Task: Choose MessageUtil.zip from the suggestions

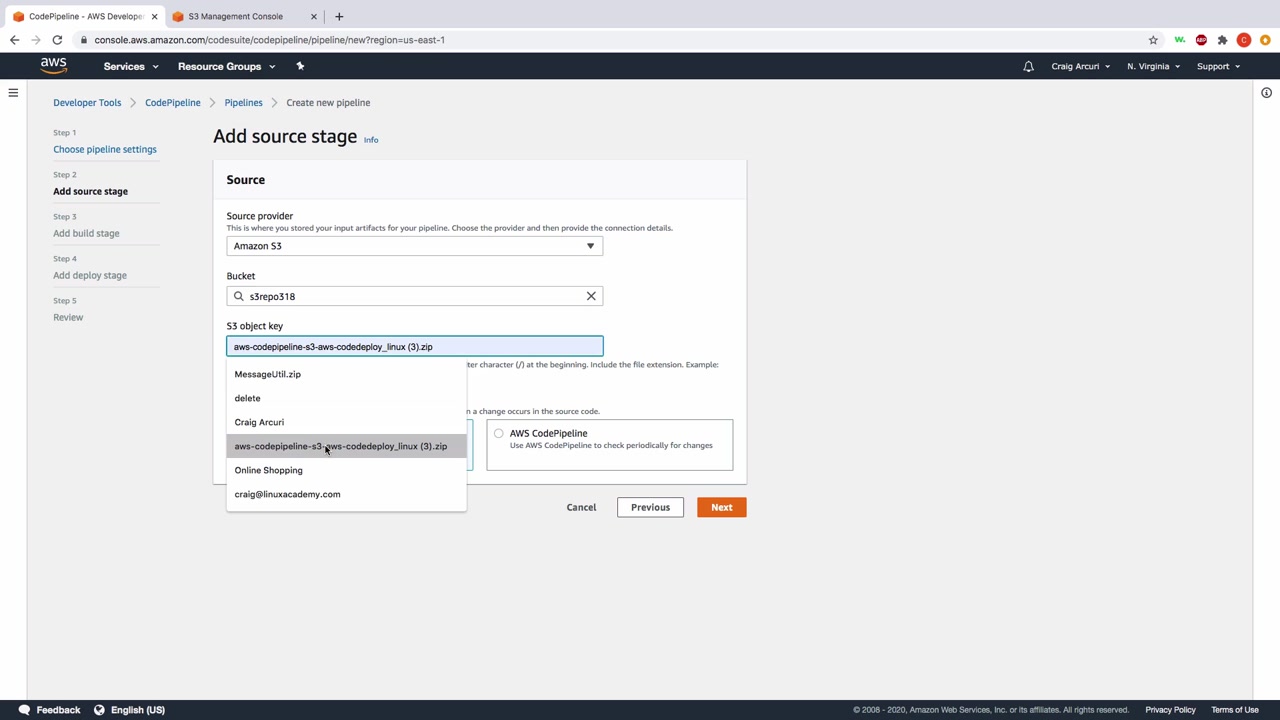Action: (x=346, y=374)
